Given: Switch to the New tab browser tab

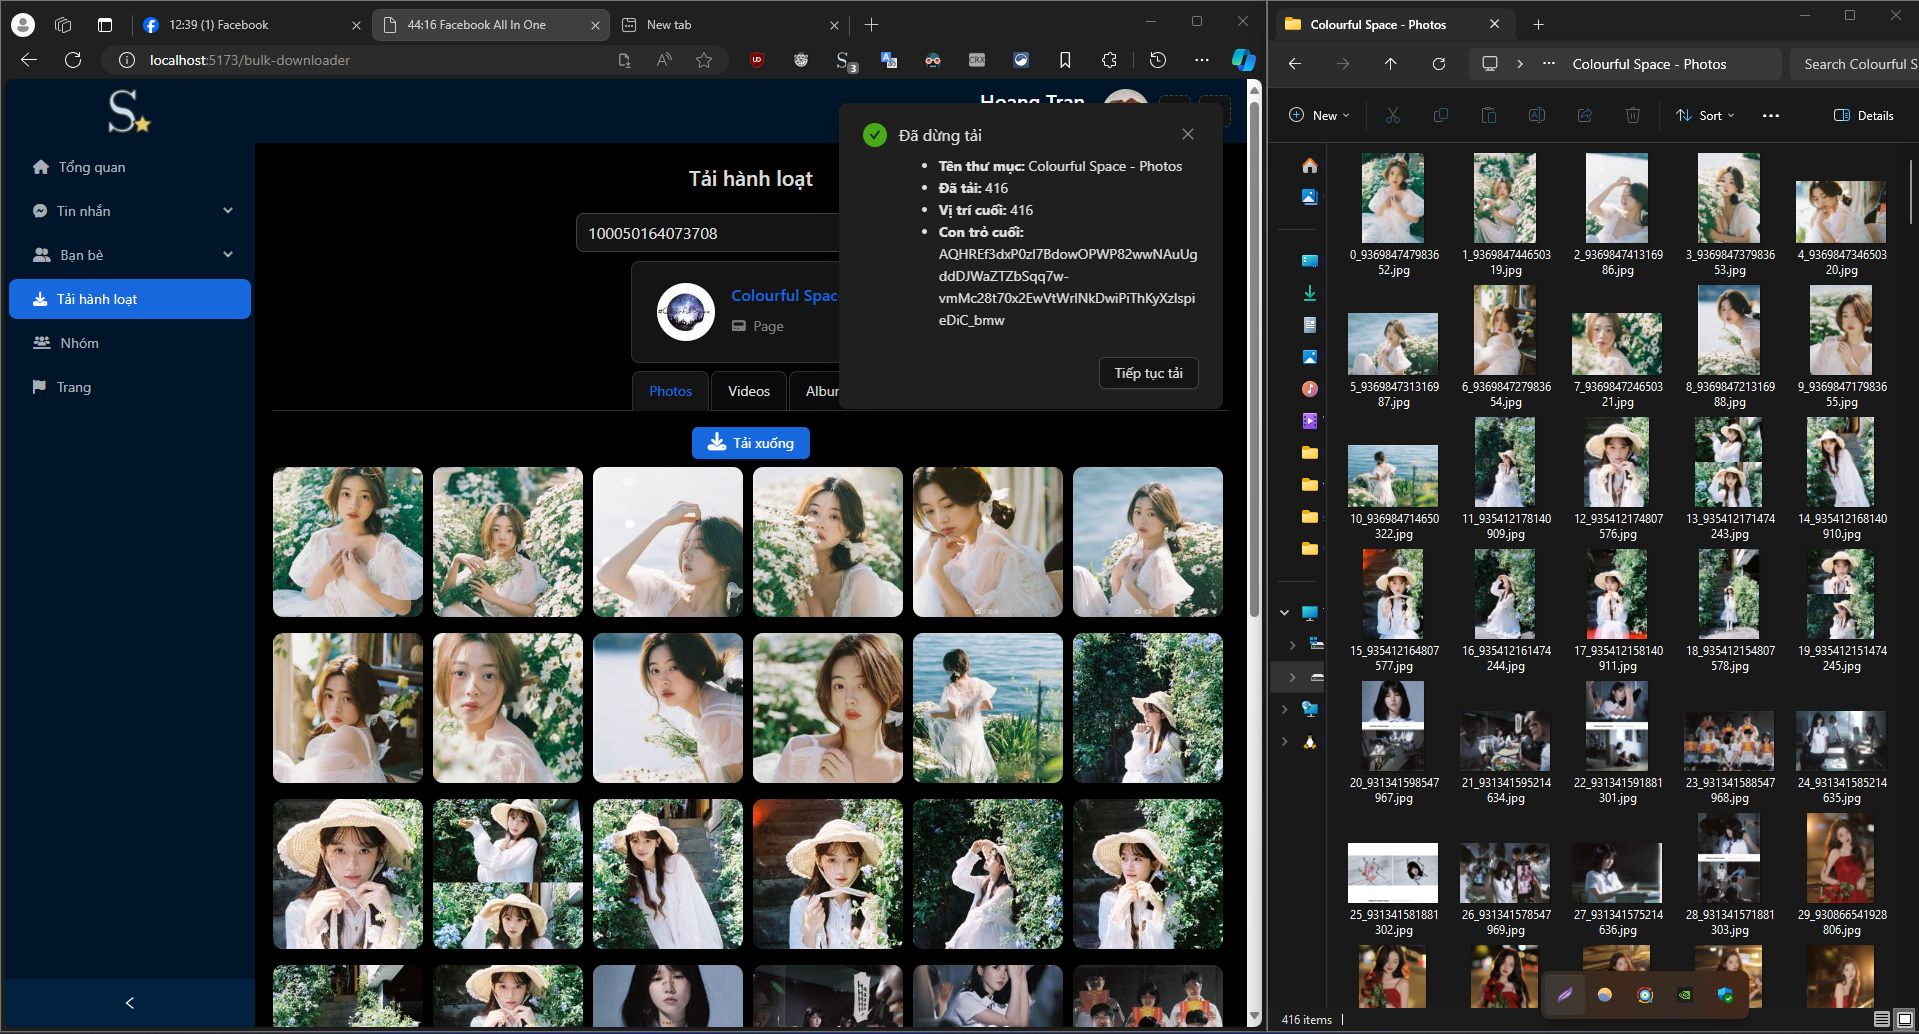Looking at the screenshot, I should tap(731, 25).
